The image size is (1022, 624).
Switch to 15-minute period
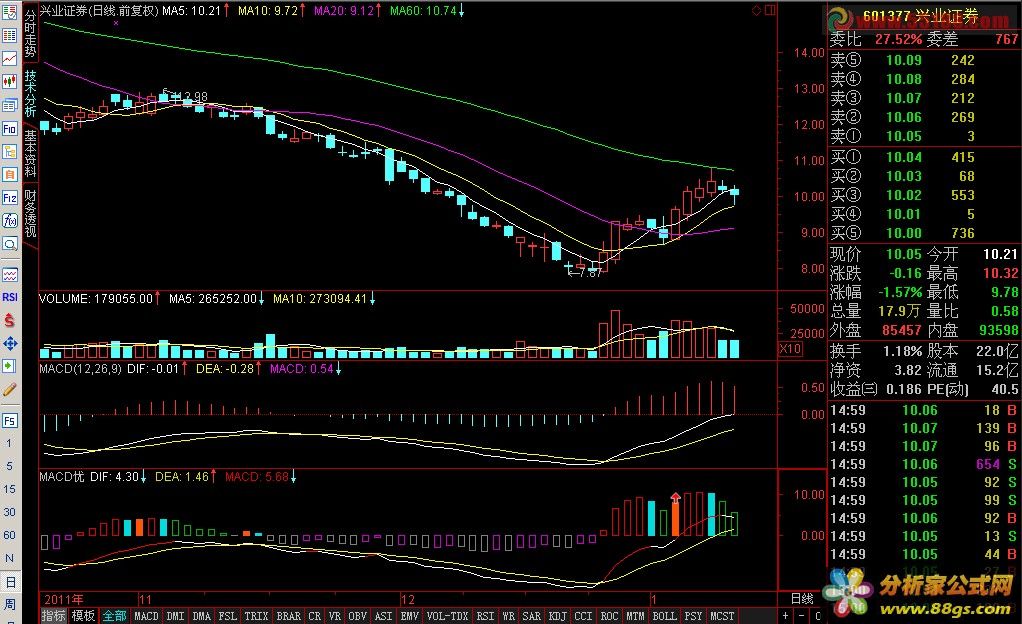(x=10, y=489)
